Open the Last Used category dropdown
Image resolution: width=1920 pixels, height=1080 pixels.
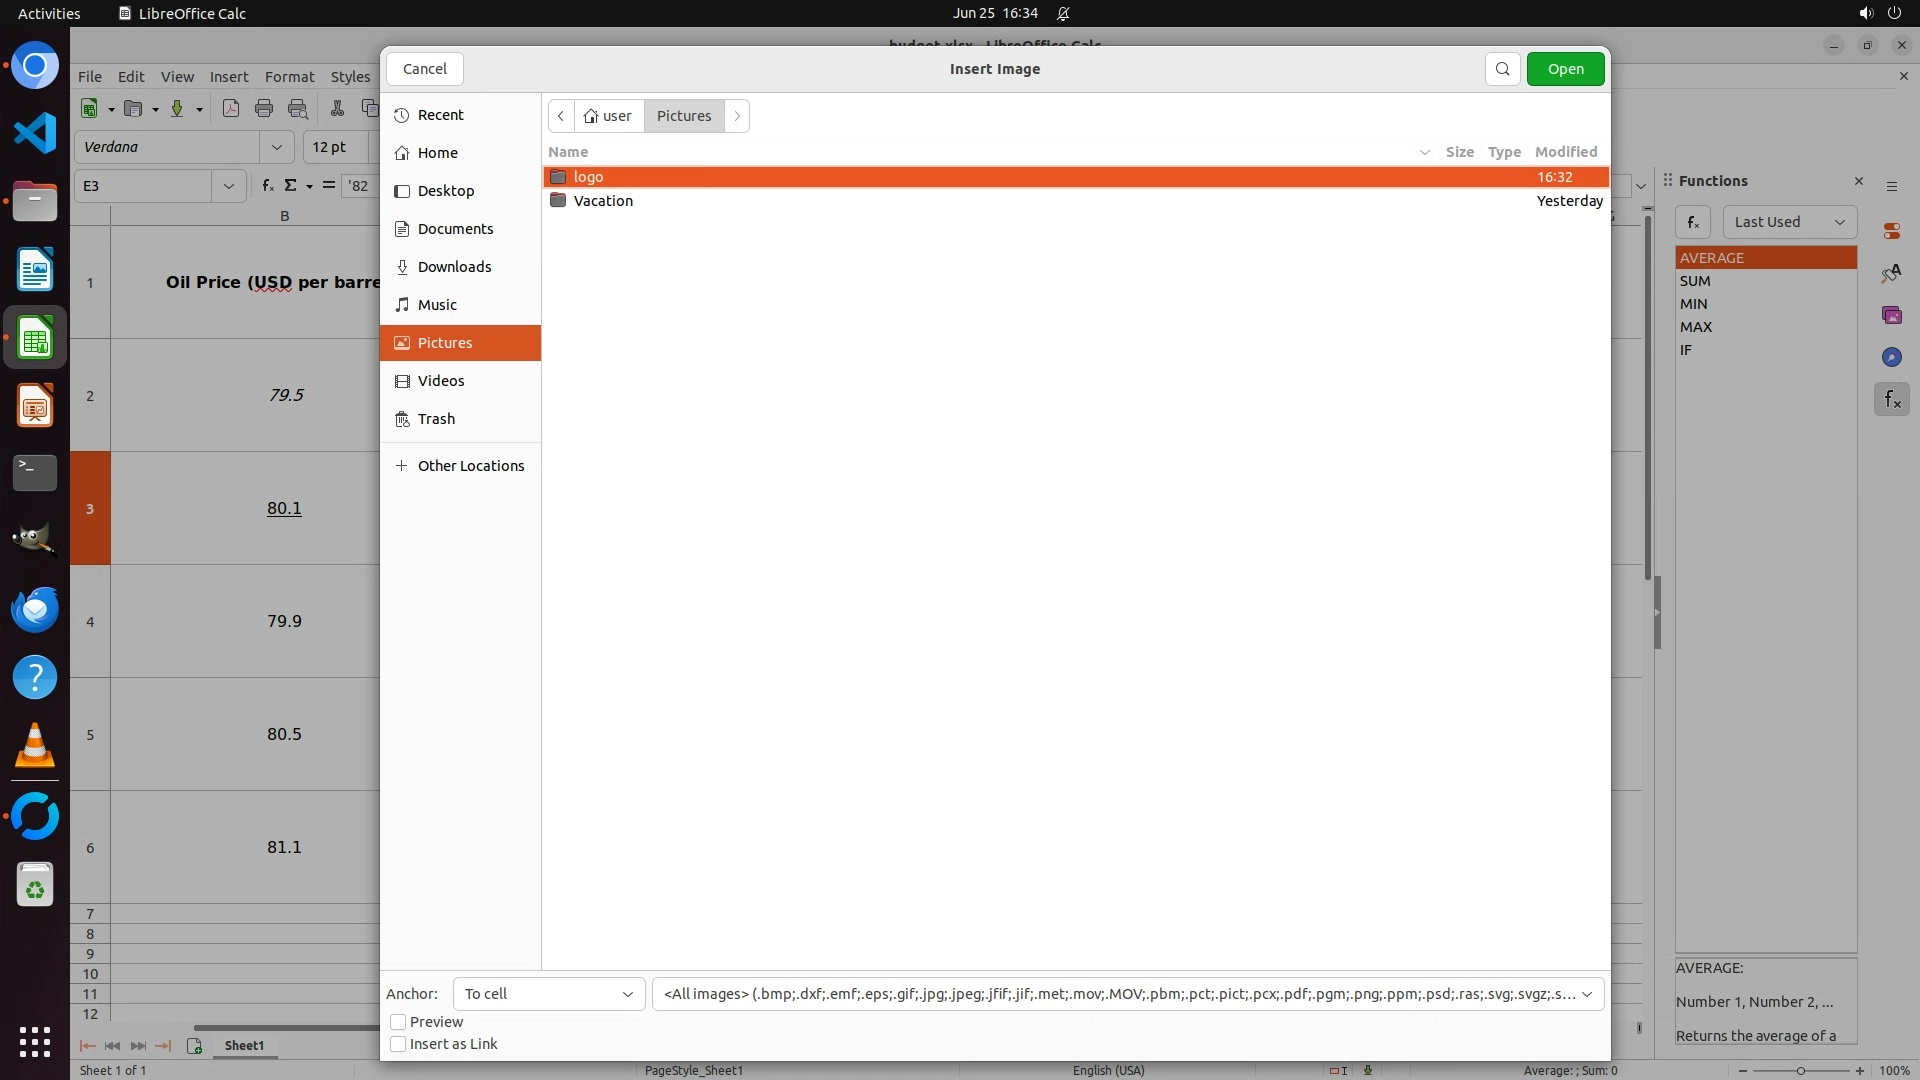[1788, 222]
